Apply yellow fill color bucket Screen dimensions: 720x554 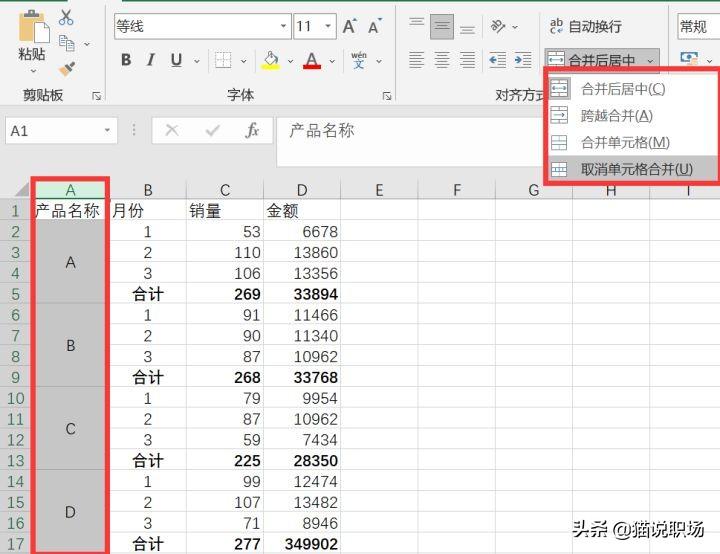pyautogui.click(x=271, y=60)
